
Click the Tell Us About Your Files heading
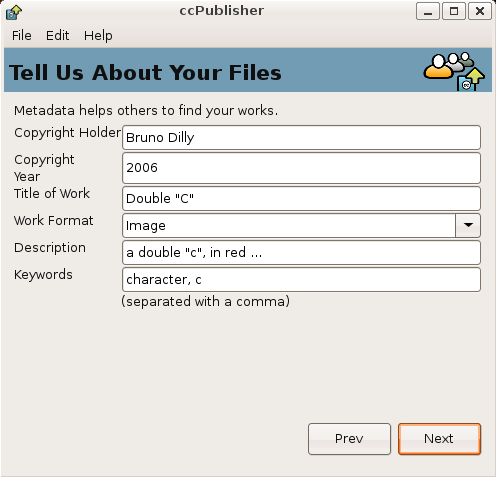click(x=145, y=72)
